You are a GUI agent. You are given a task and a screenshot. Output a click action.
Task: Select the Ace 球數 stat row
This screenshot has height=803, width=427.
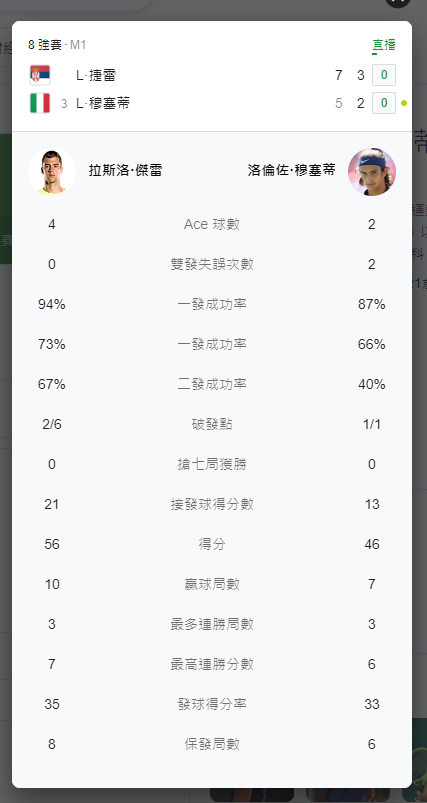click(x=211, y=224)
